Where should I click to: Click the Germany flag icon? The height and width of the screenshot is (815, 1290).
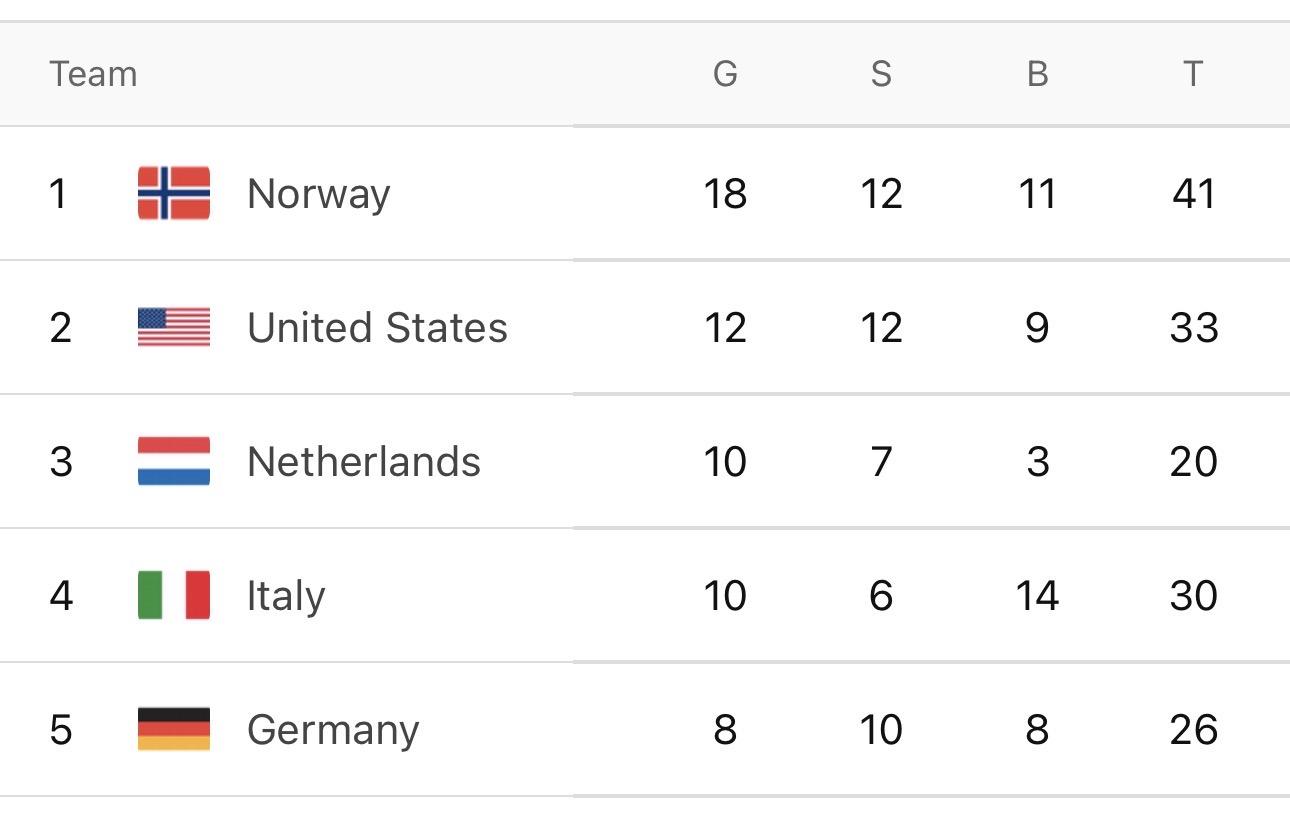174,729
